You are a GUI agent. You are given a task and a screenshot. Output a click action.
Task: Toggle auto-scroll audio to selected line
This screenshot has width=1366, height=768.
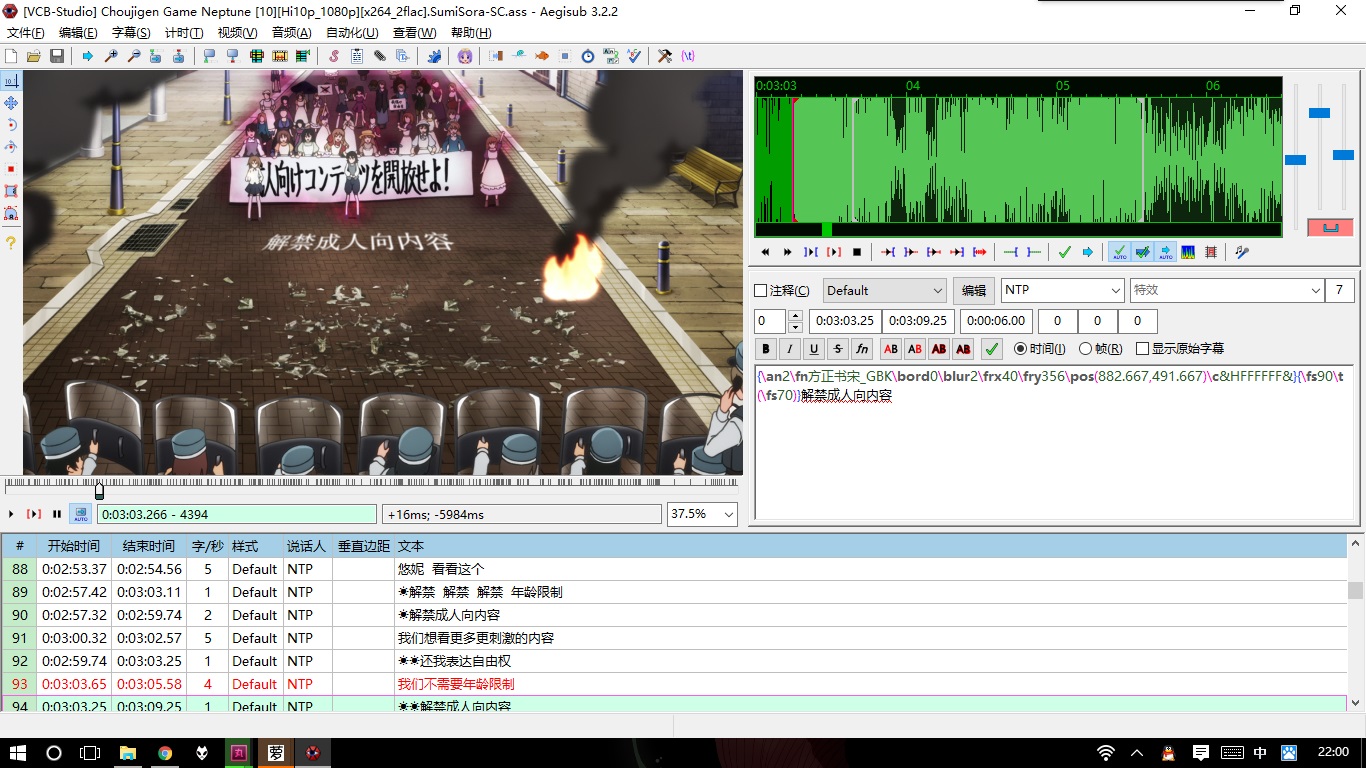(x=1166, y=252)
